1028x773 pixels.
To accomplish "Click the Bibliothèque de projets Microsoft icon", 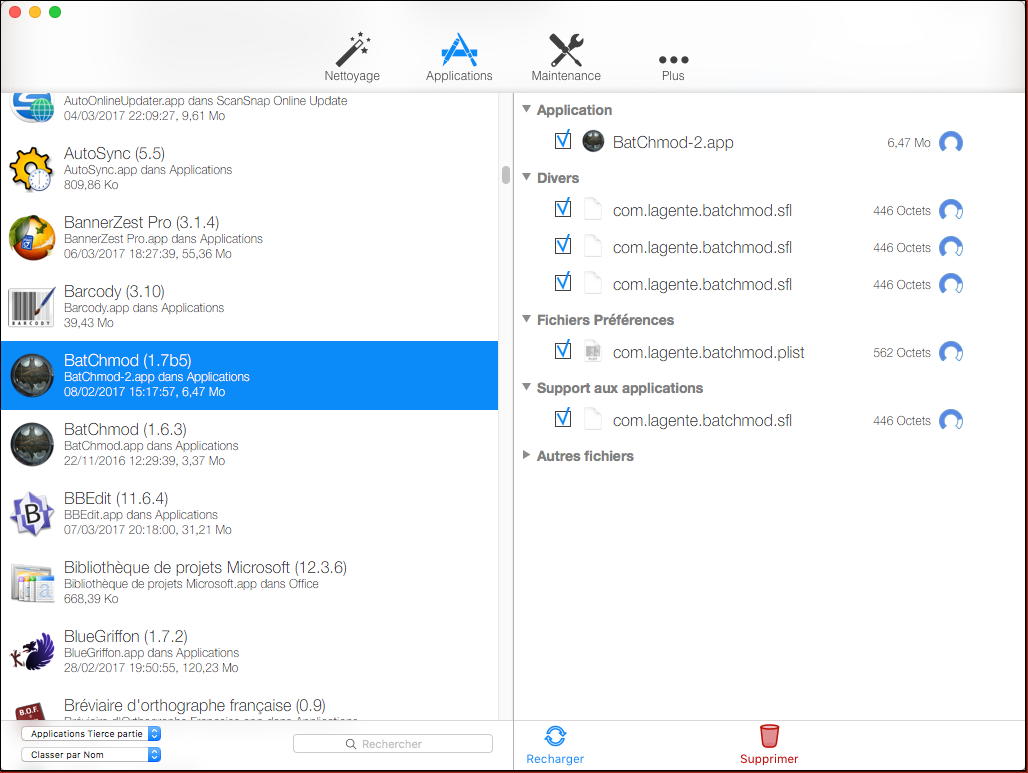I will click(x=31, y=582).
